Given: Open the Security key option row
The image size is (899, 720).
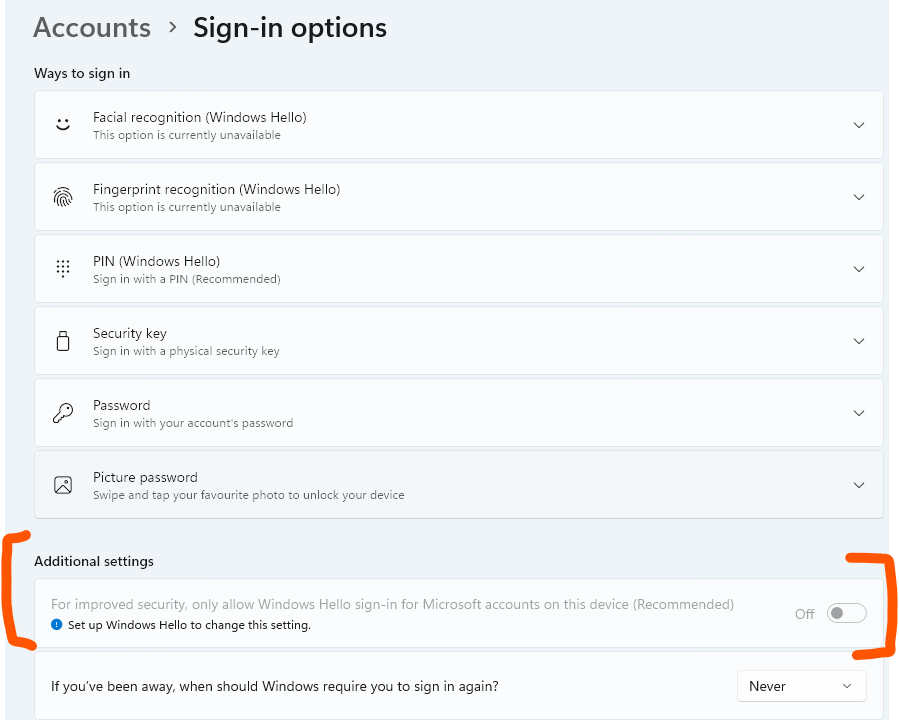Looking at the screenshot, I should coord(459,341).
